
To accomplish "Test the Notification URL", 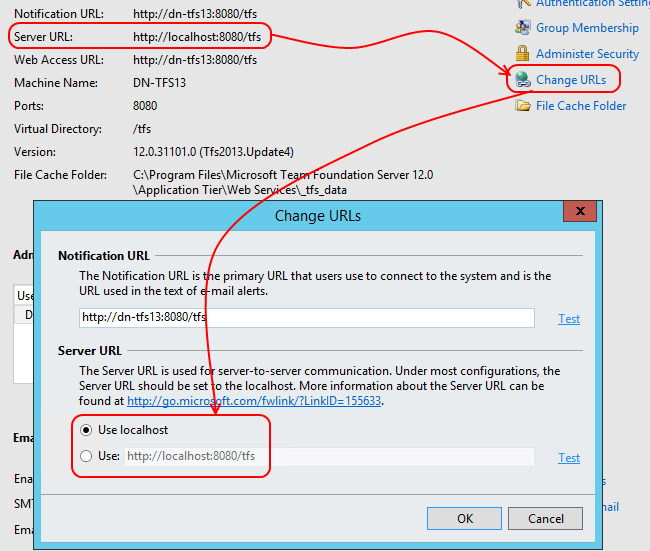I will (x=569, y=319).
